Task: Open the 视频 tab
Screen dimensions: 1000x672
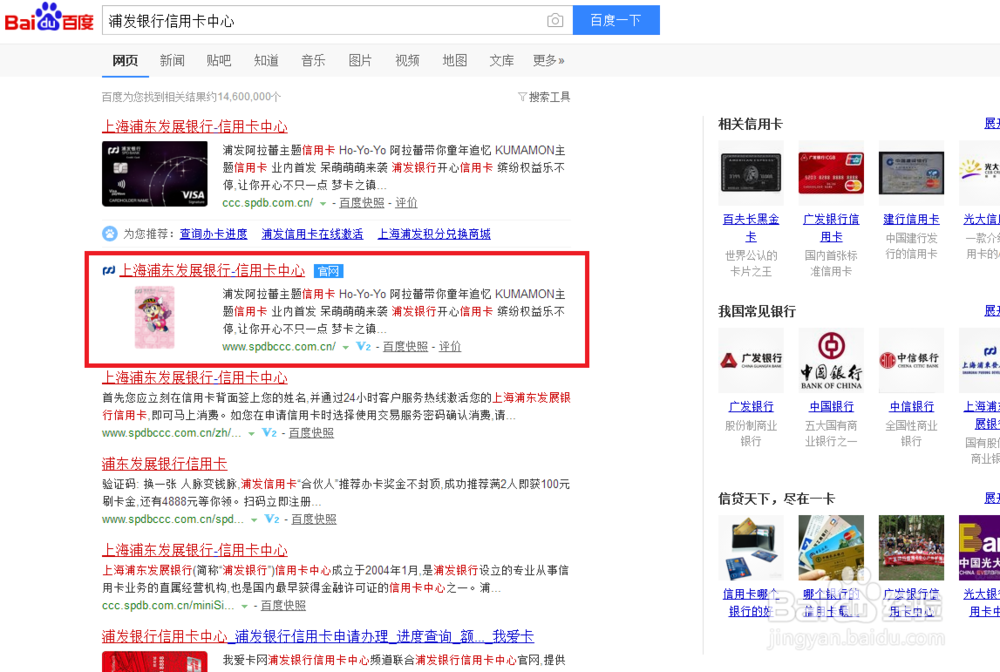Action: (408, 61)
